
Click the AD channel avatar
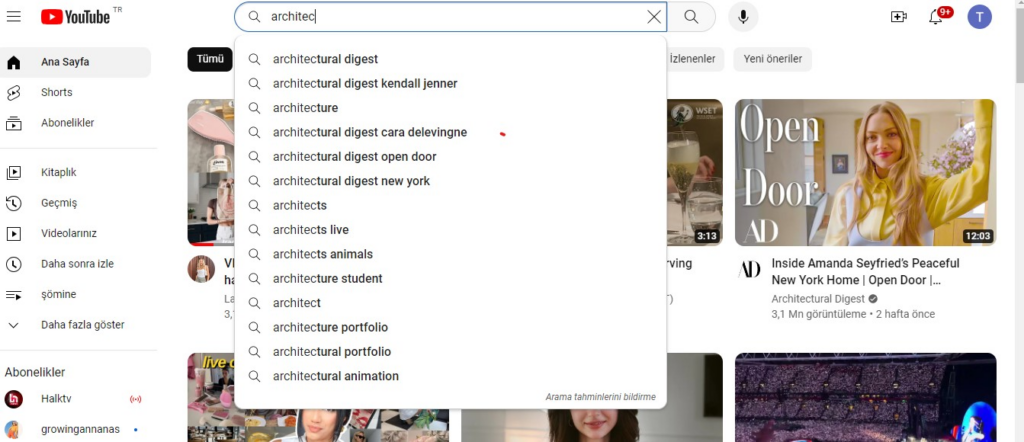tap(748, 269)
